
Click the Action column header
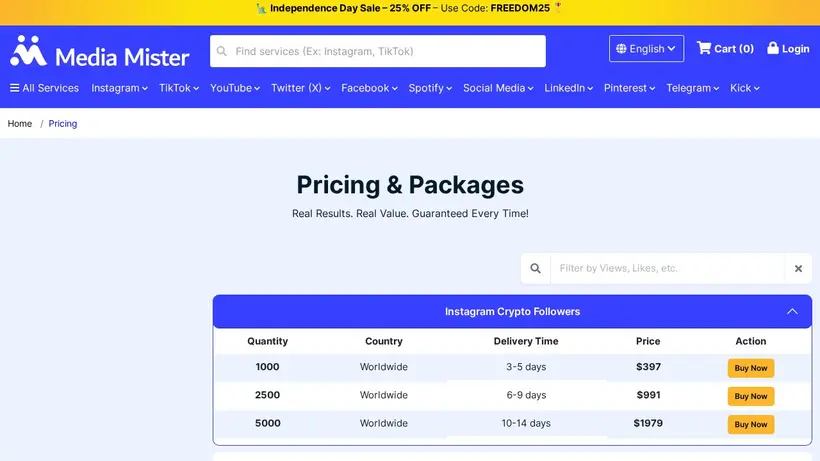pyautogui.click(x=750, y=341)
